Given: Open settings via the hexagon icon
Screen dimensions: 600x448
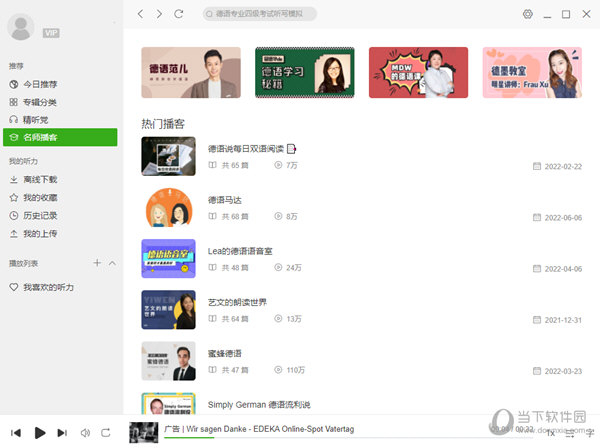Looking at the screenshot, I should pos(528,14).
